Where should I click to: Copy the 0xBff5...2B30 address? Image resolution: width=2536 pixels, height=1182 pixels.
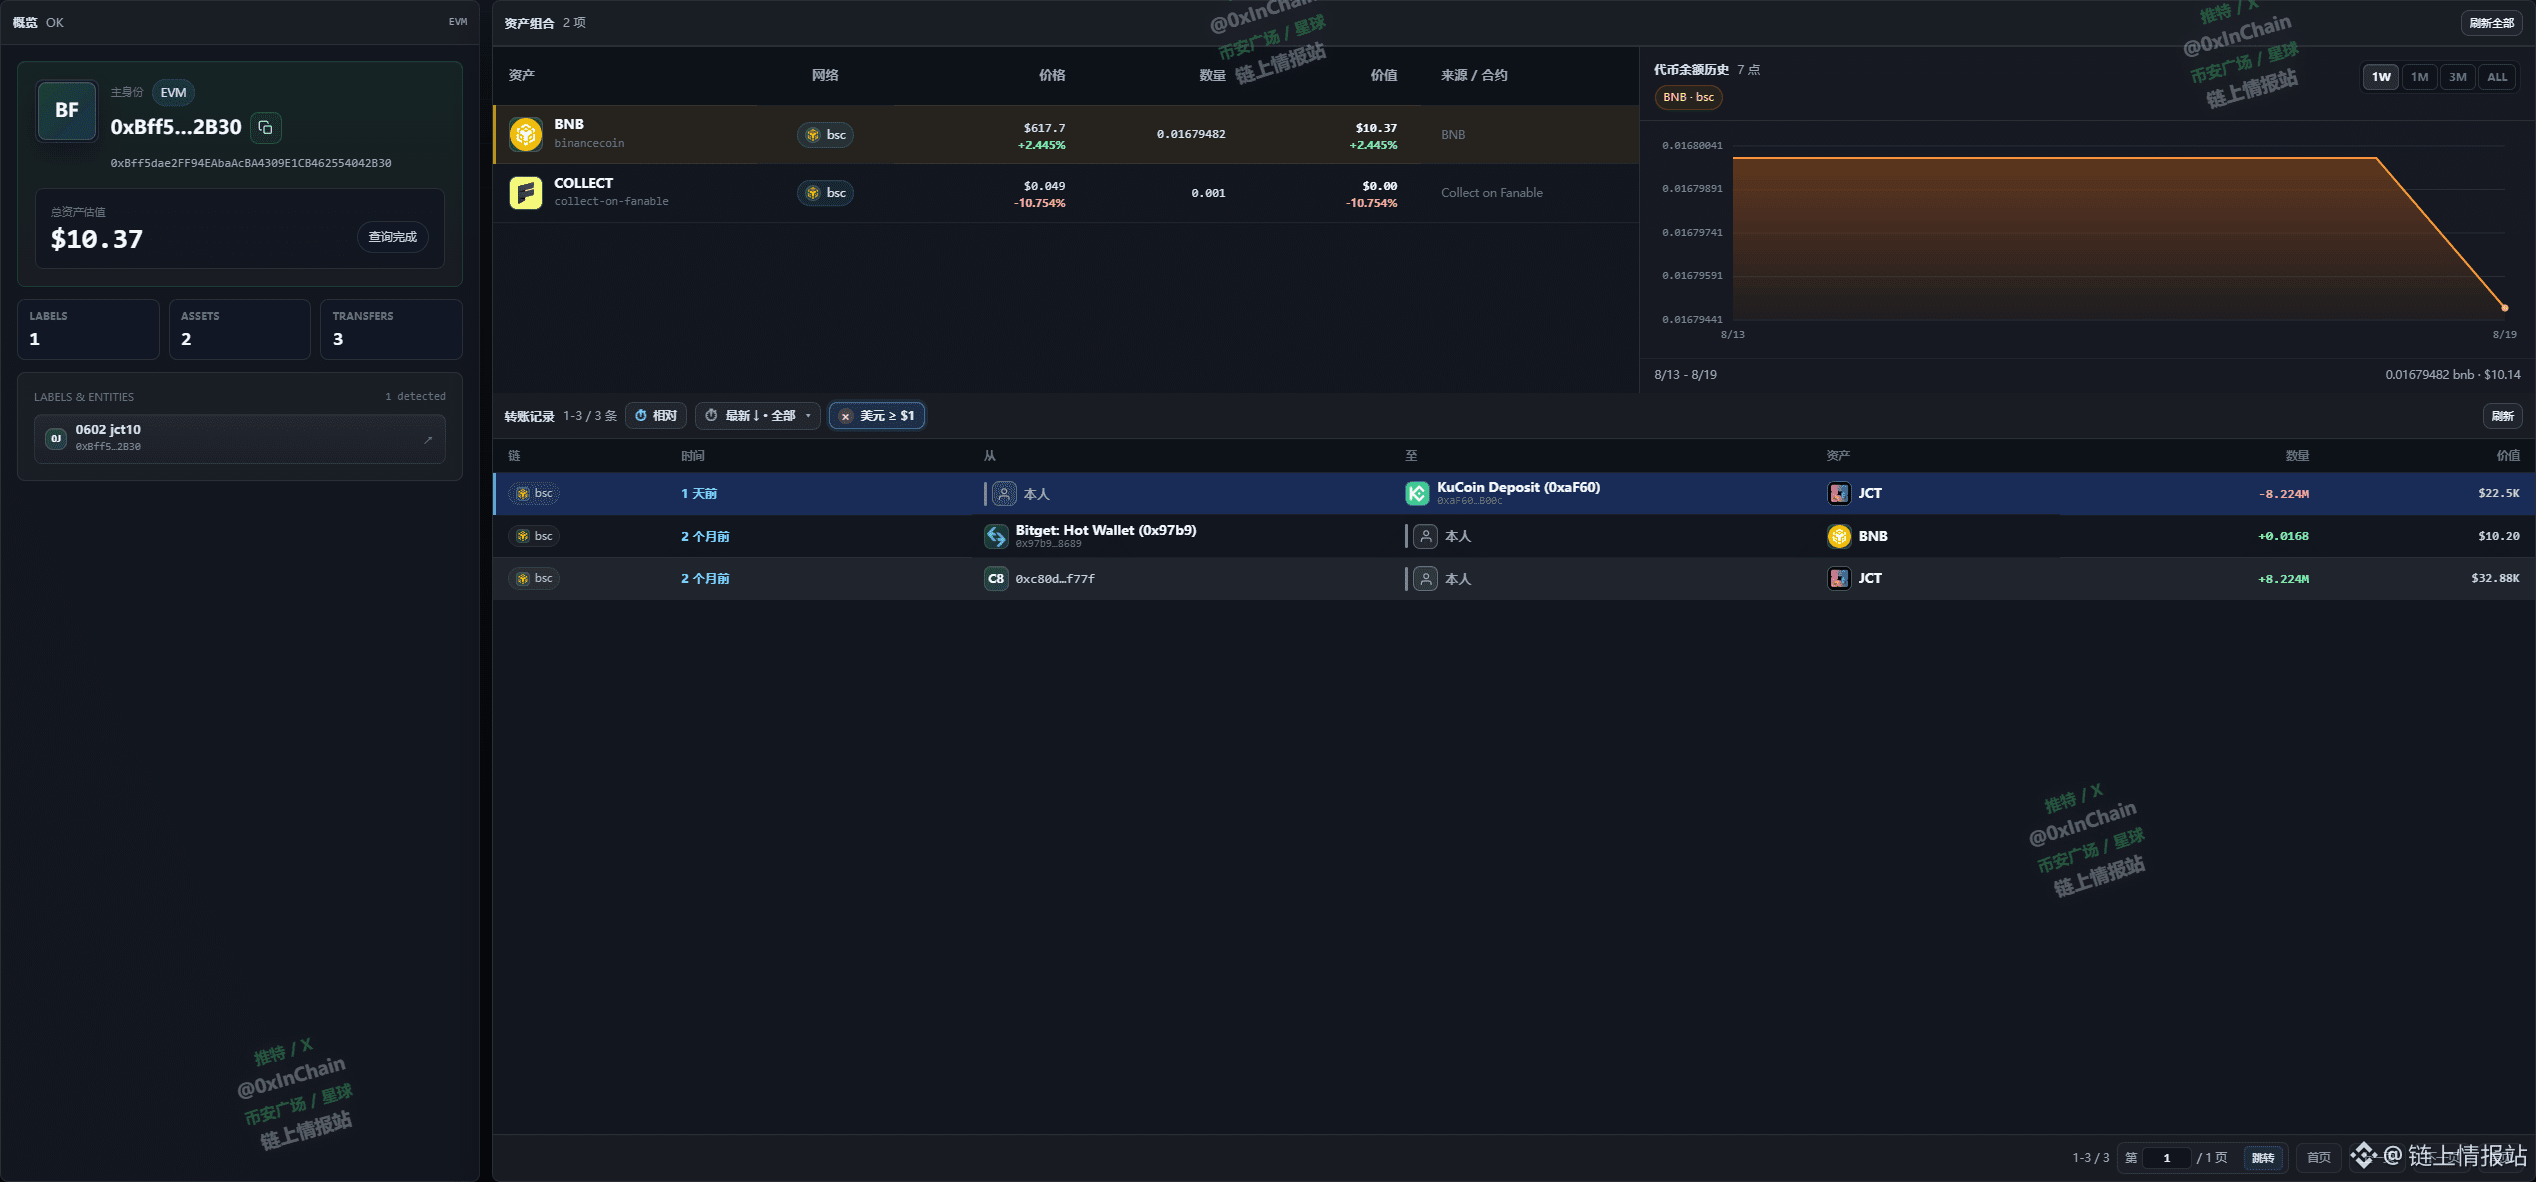(265, 127)
